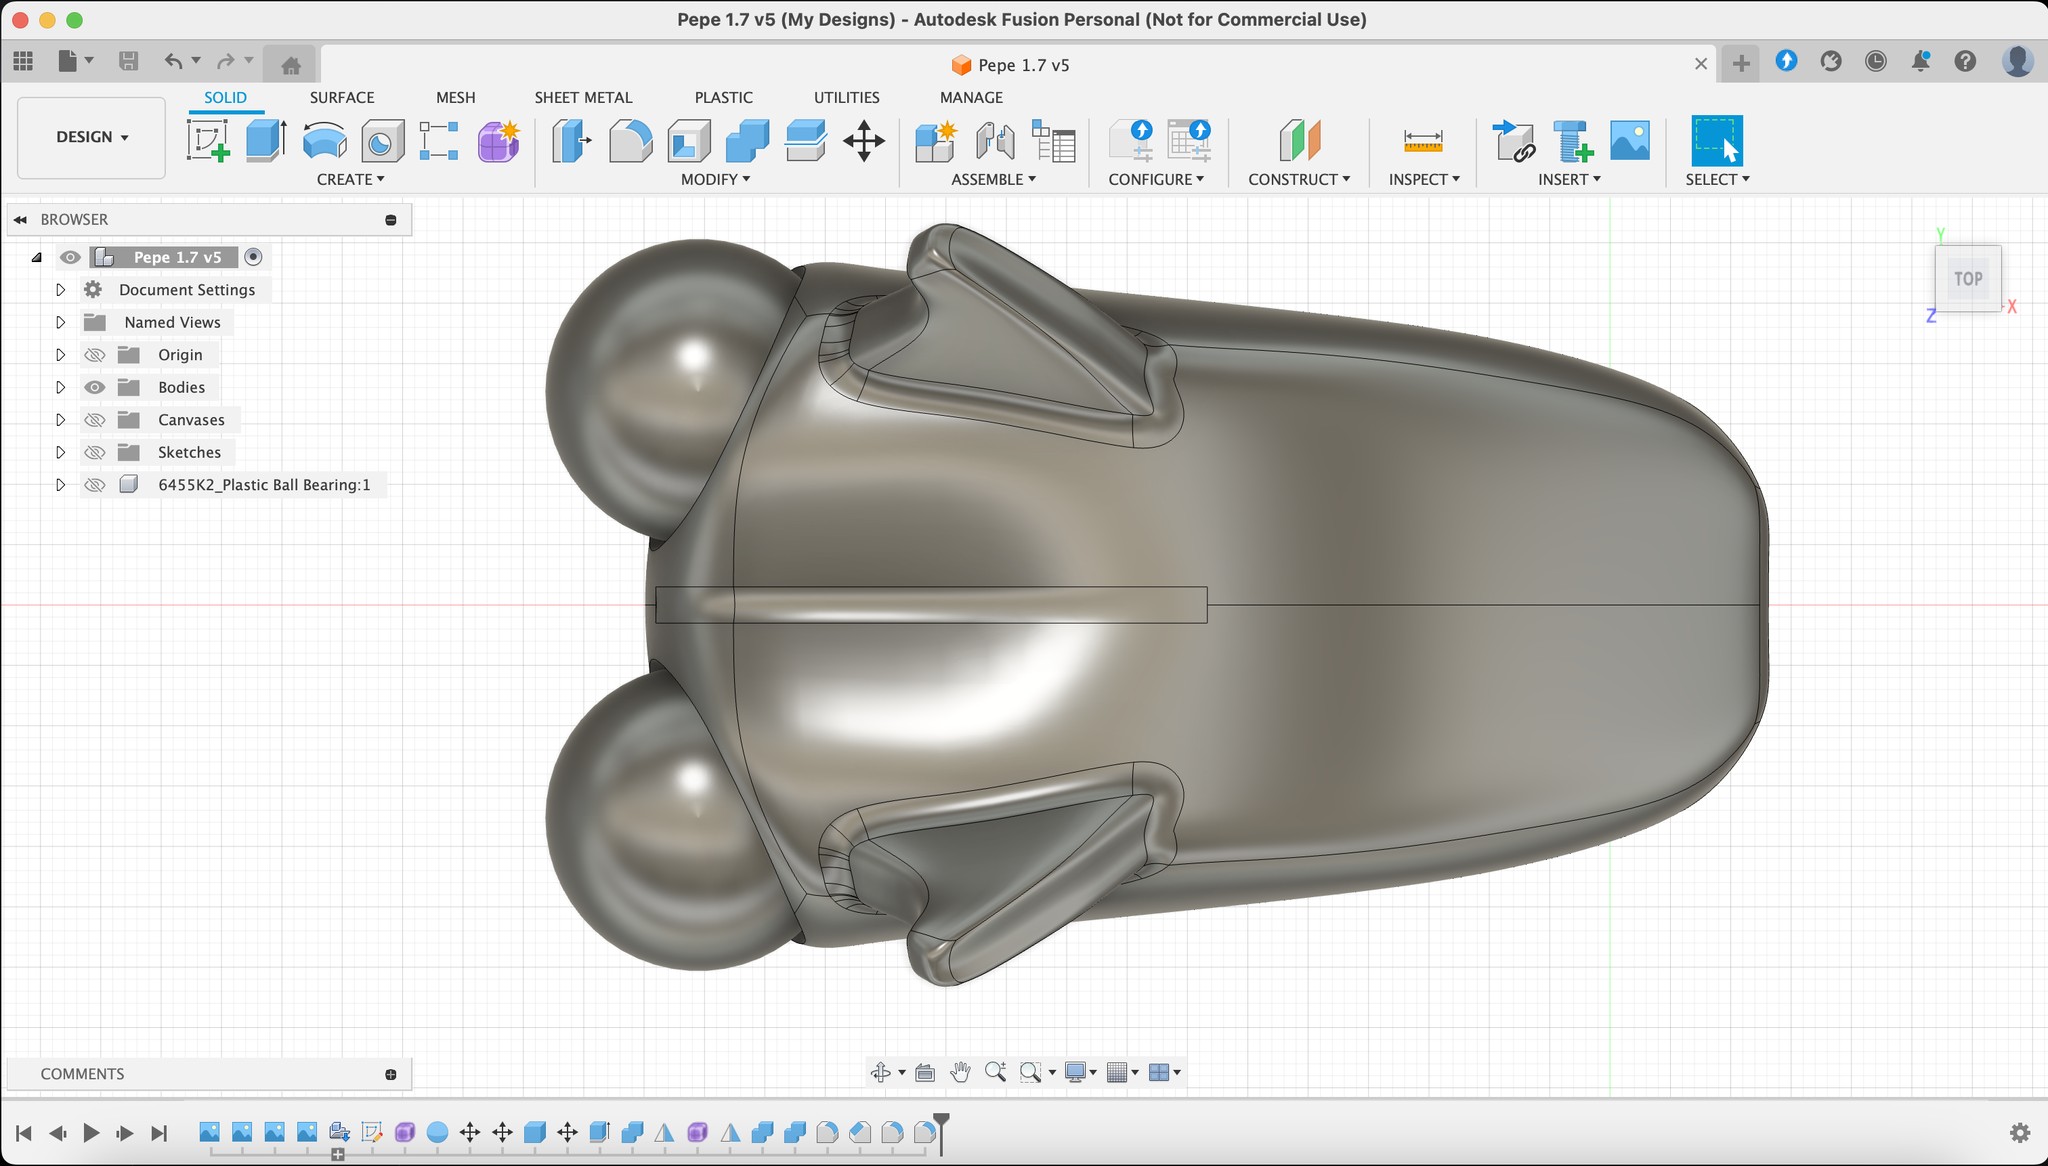Open timeline settings gear
This screenshot has height=1166, width=2048.
click(2019, 1132)
